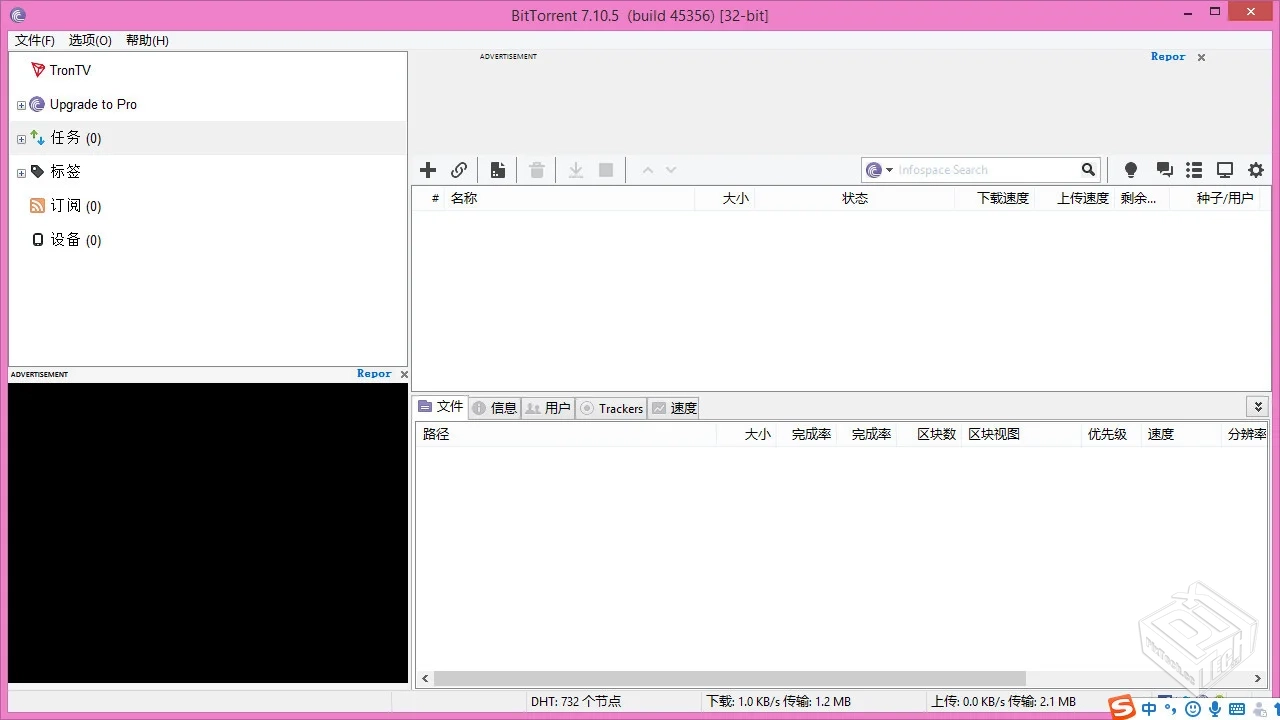Click the detailed info view icon
Viewport: 1280px width, 720px height.
[1193, 170]
